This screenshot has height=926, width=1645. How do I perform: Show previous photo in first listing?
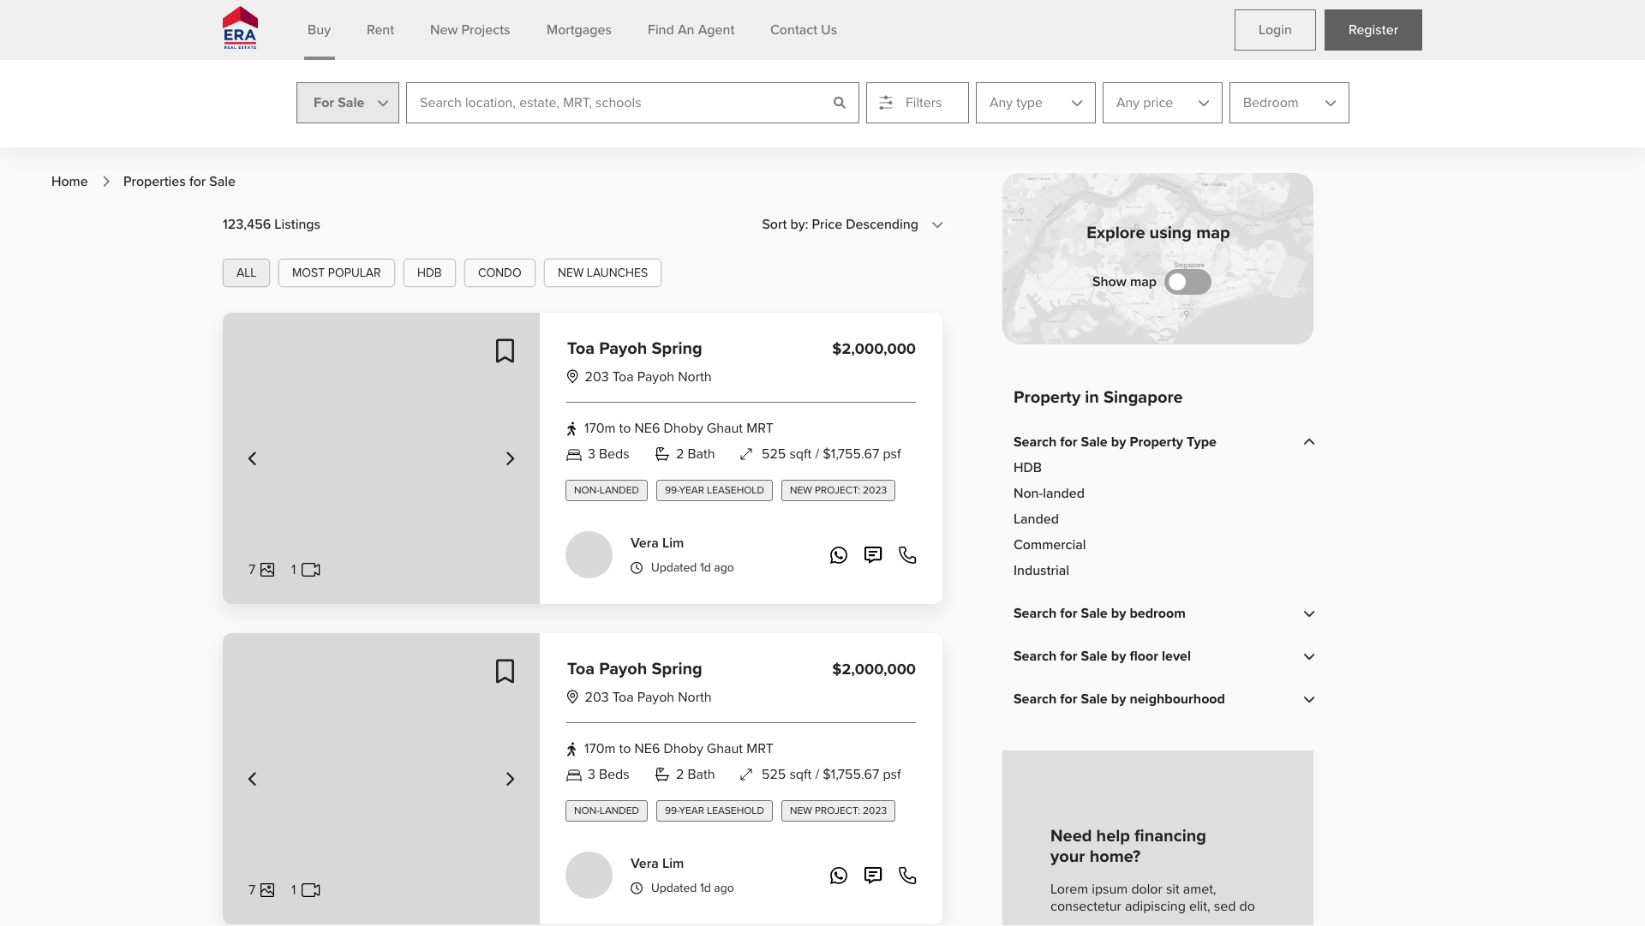252,459
